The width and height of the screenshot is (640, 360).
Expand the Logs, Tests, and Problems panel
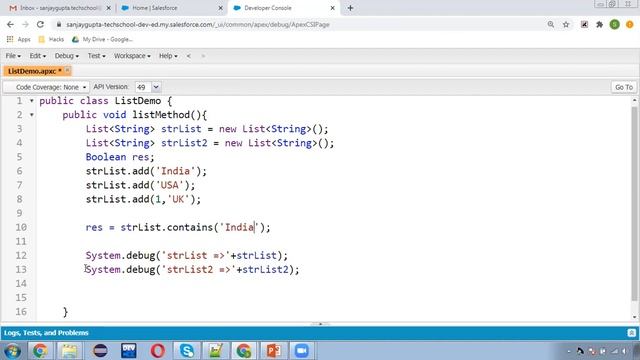click(x=631, y=333)
